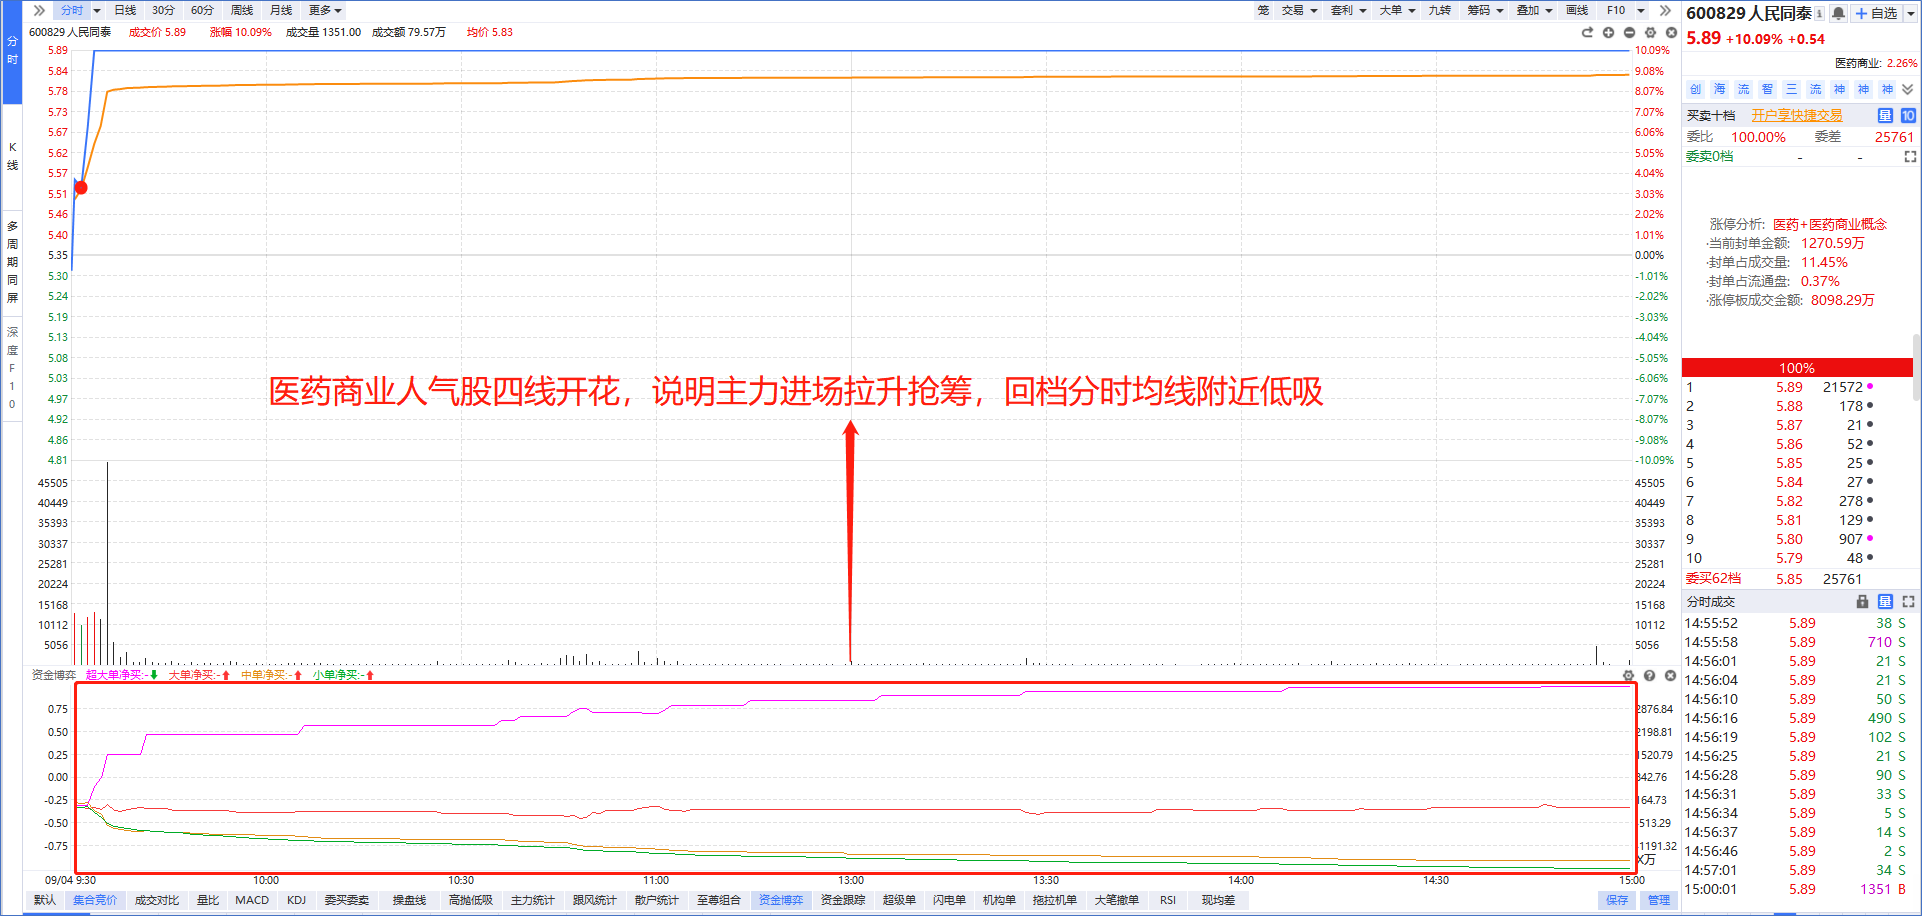Select the MACD indicator tab
This screenshot has width=1922, height=916.
tap(252, 900)
